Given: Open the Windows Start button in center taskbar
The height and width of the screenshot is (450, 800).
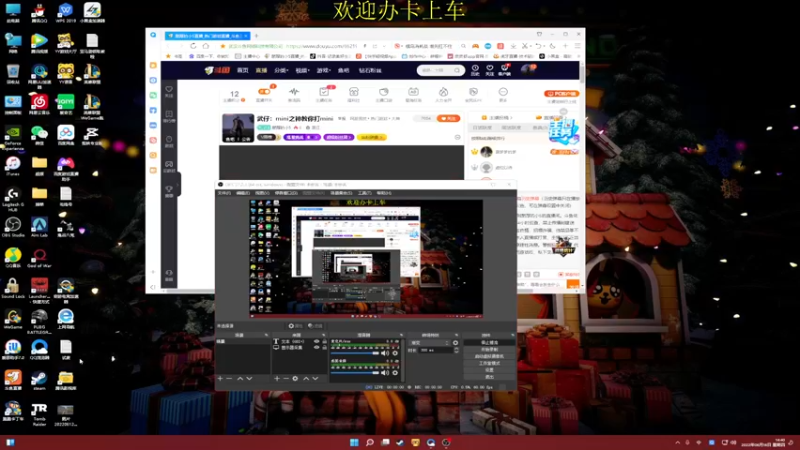Looking at the screenshot, I should pos(354,442).
